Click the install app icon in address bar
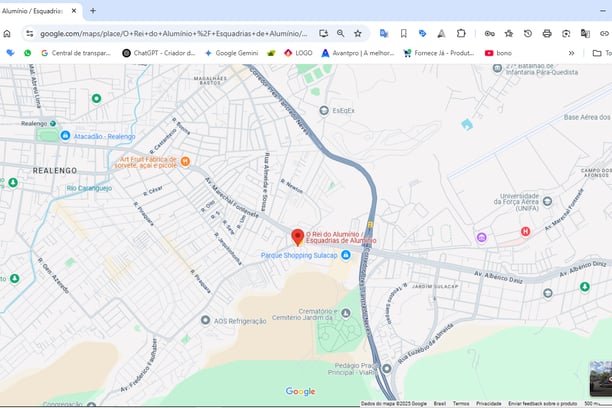 (x=323, y=34)
